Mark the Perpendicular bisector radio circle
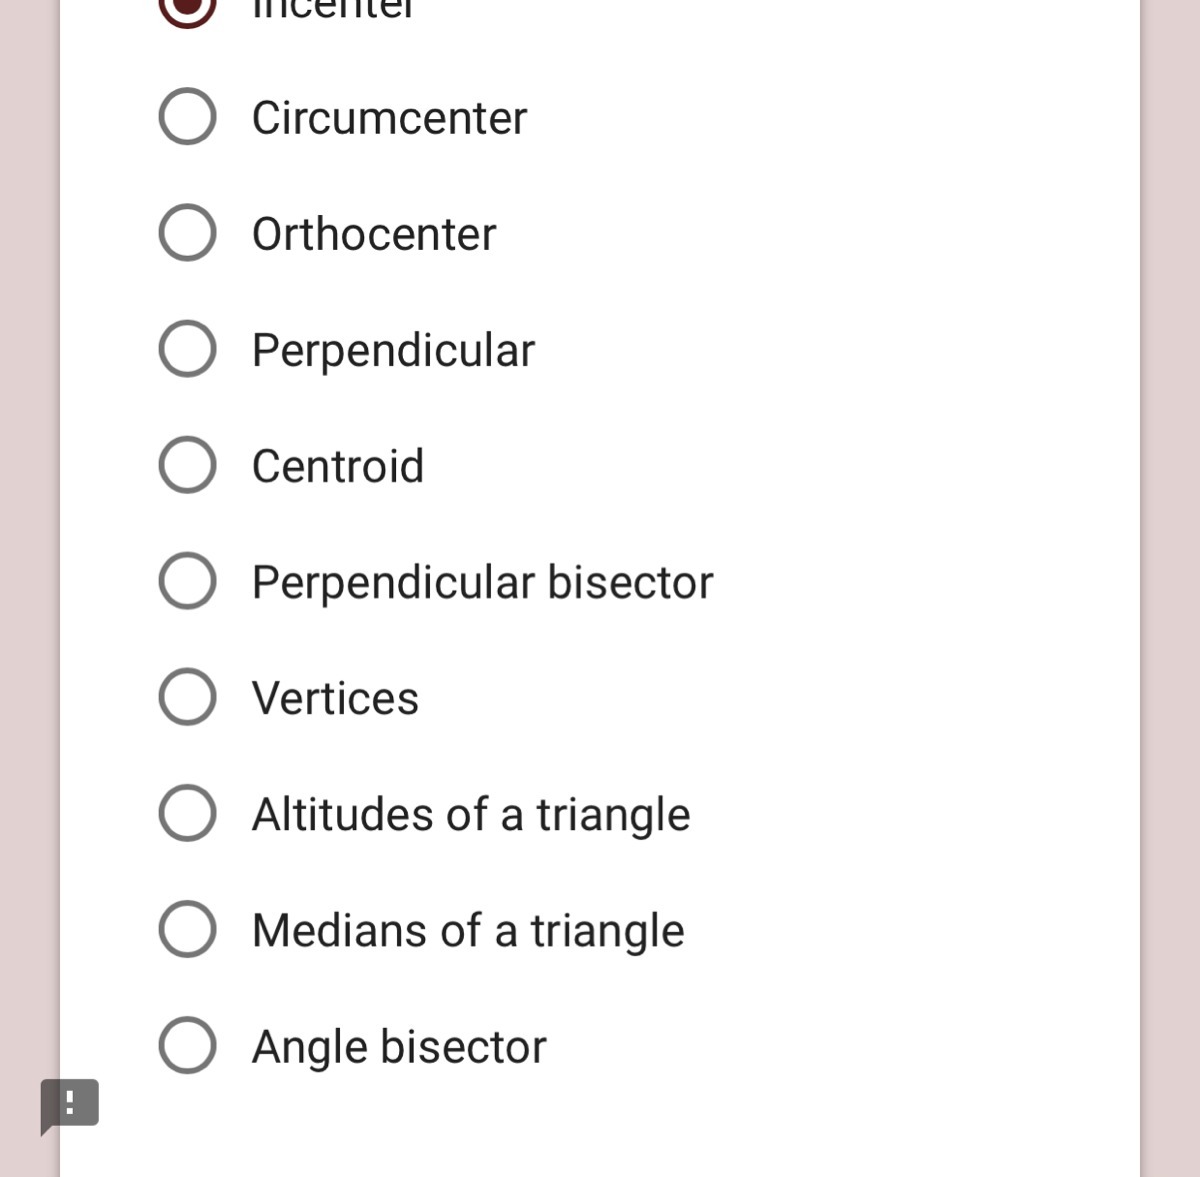This screenshot has height=1177, width=1200. 187,581
